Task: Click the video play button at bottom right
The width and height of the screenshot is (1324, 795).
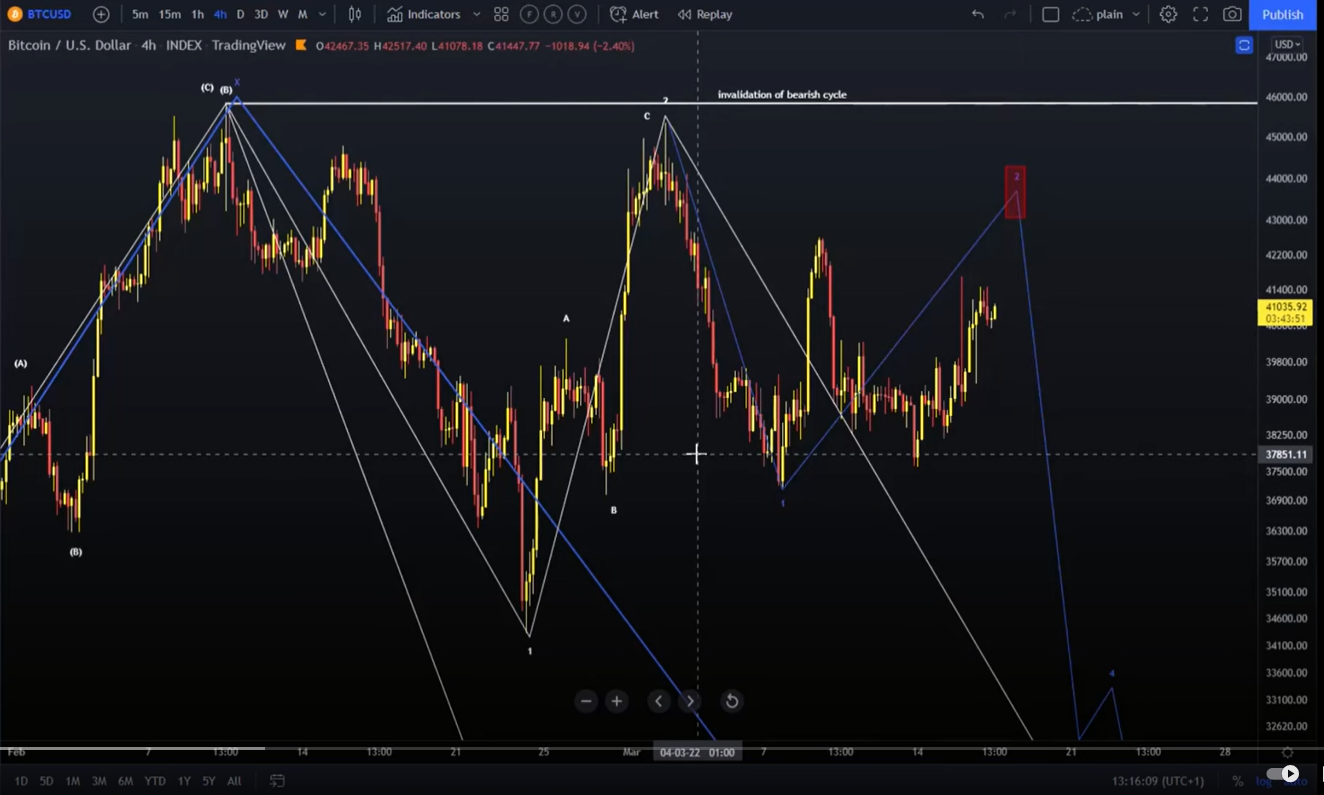Action: click(1290, 773)
